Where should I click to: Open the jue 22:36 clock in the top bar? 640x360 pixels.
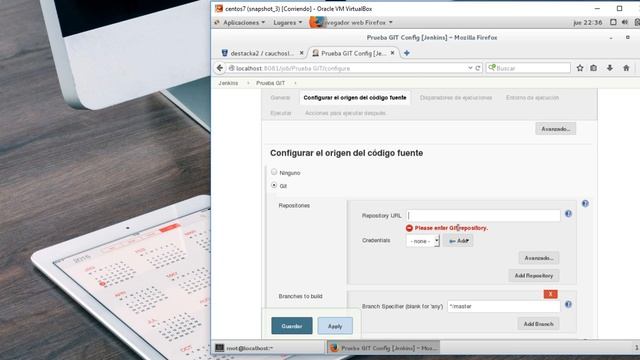coord(587,22)
